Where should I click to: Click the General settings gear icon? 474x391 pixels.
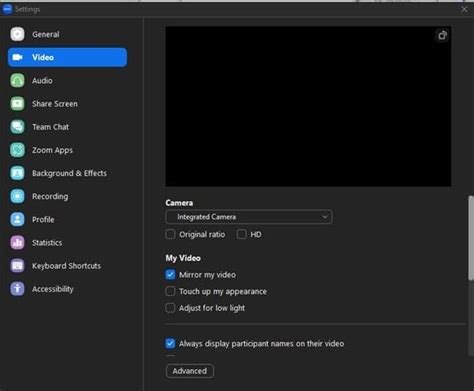pos(17,34)
